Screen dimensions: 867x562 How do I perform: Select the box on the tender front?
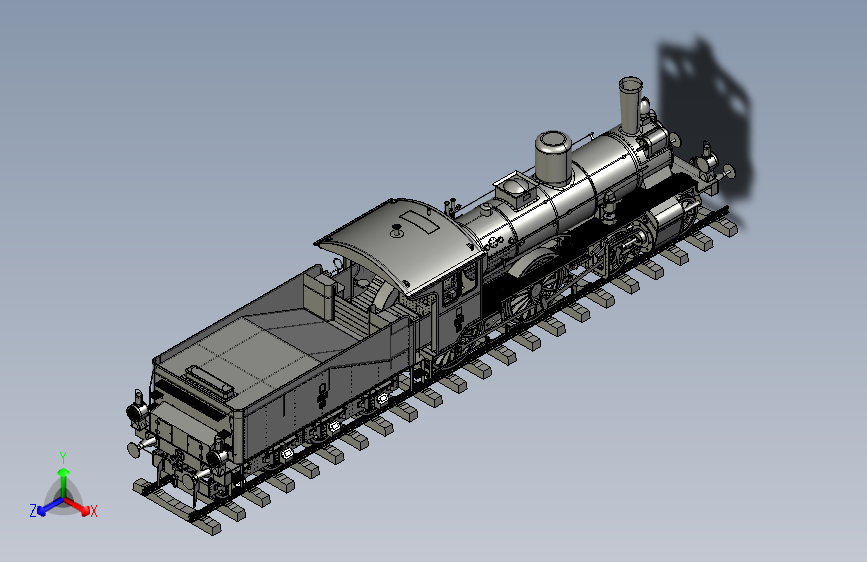319,296
